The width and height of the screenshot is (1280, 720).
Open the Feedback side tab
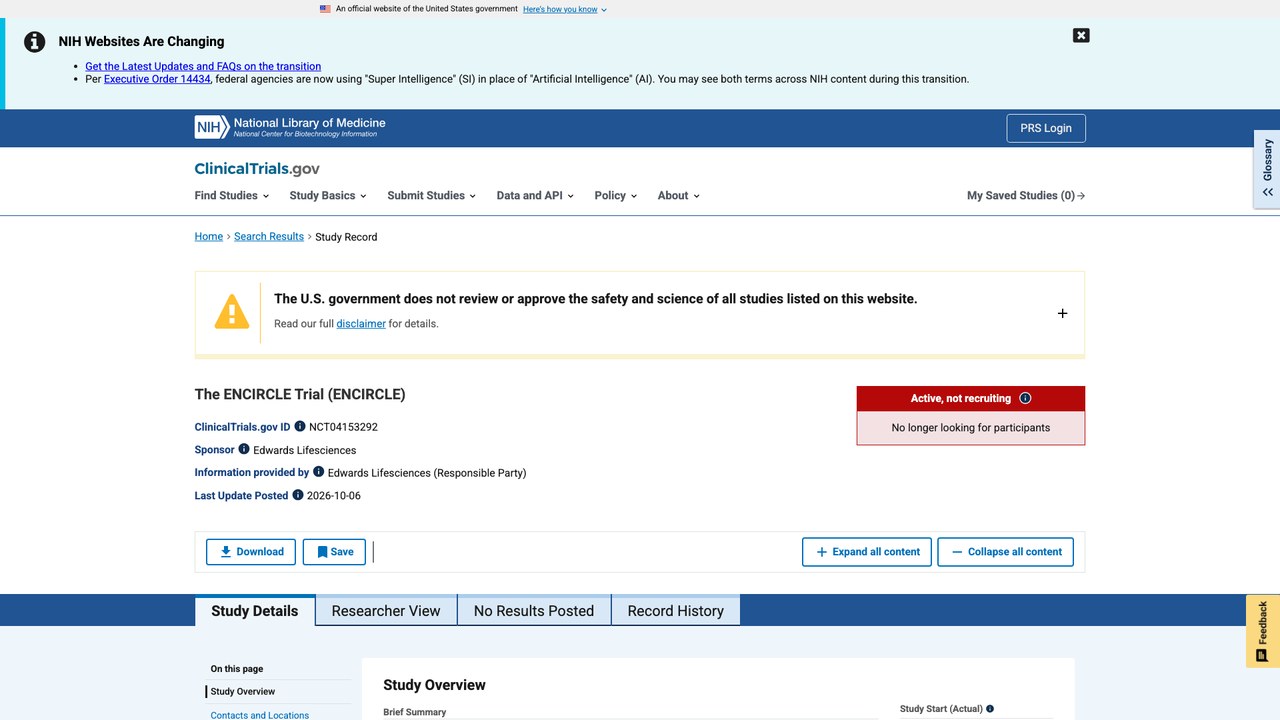click(x=1263, y=631)
